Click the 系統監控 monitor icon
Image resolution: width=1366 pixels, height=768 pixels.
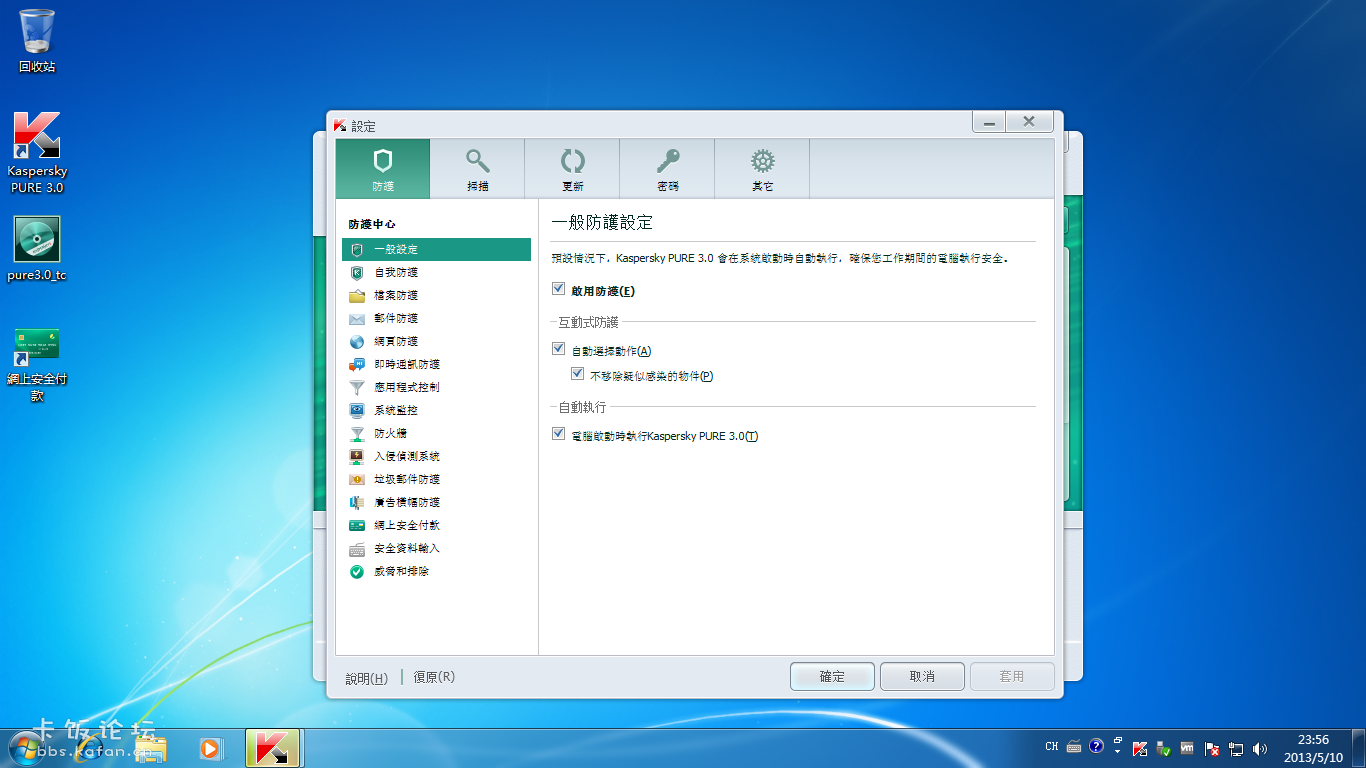357,410
